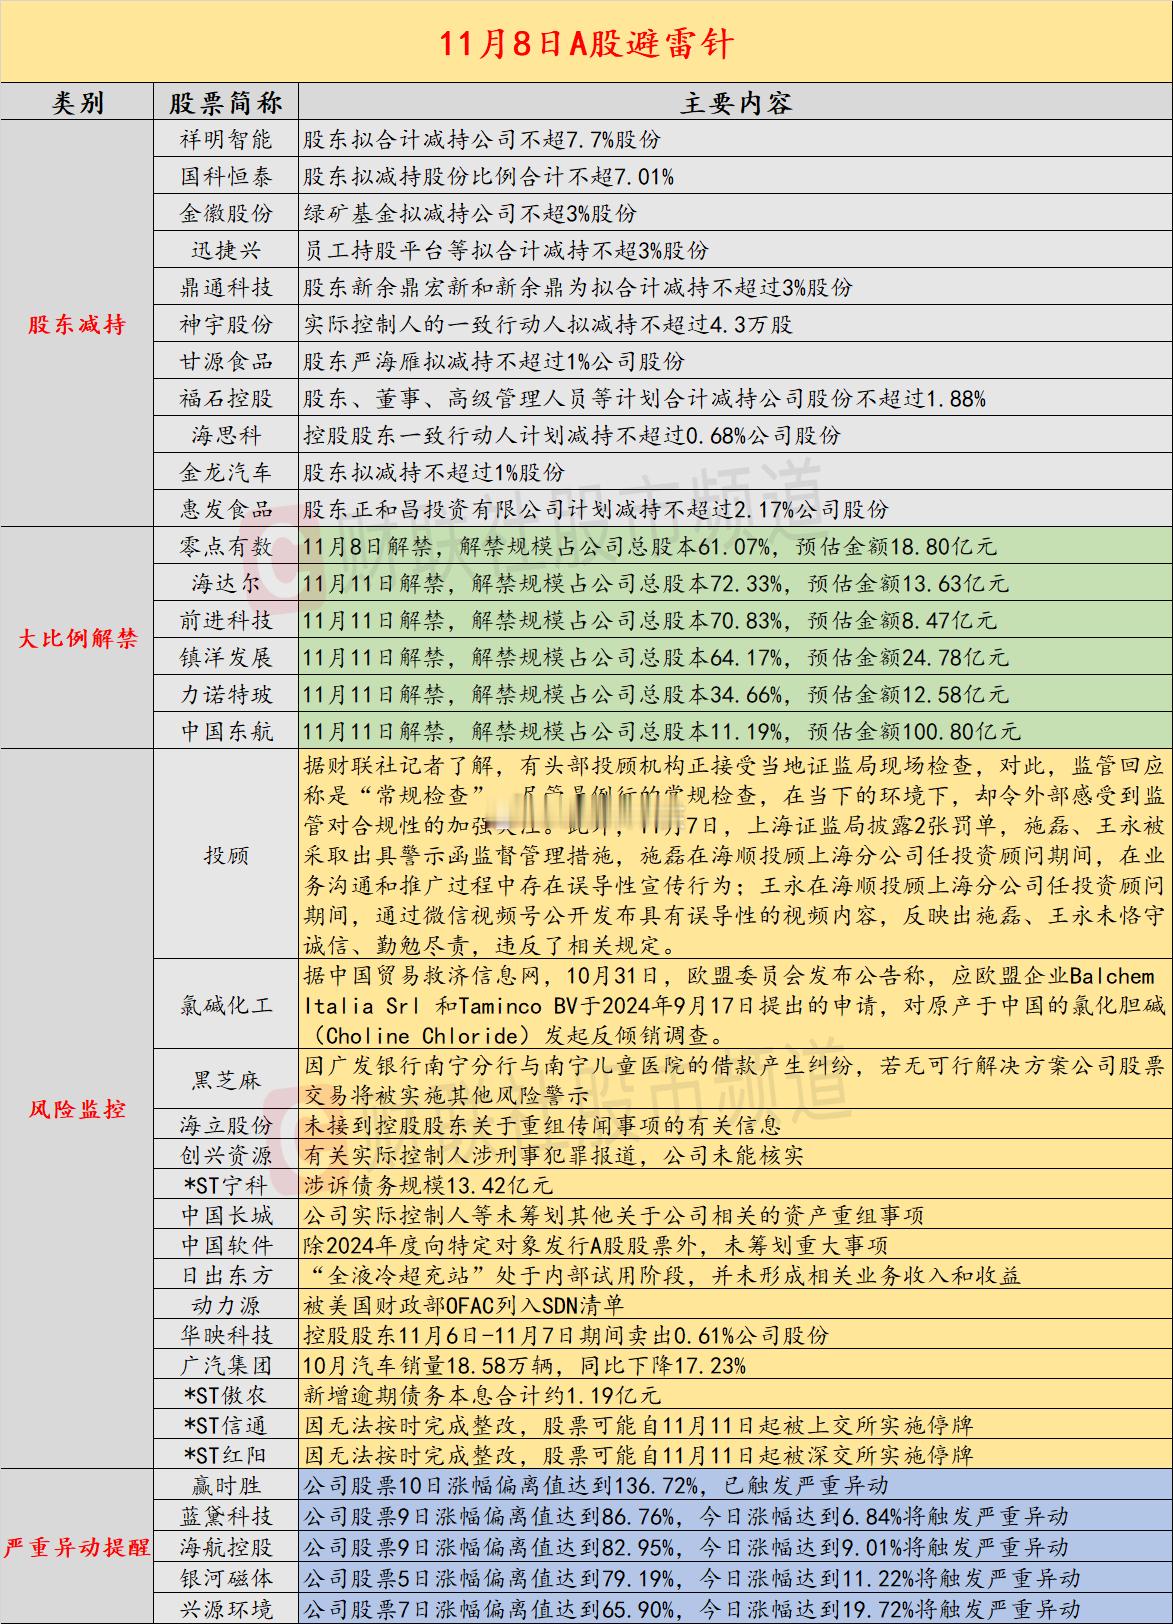Select stock name 惠发食品
Image resolution: width=1173 pixels, height=1624 pixels.
coord(226,509)
